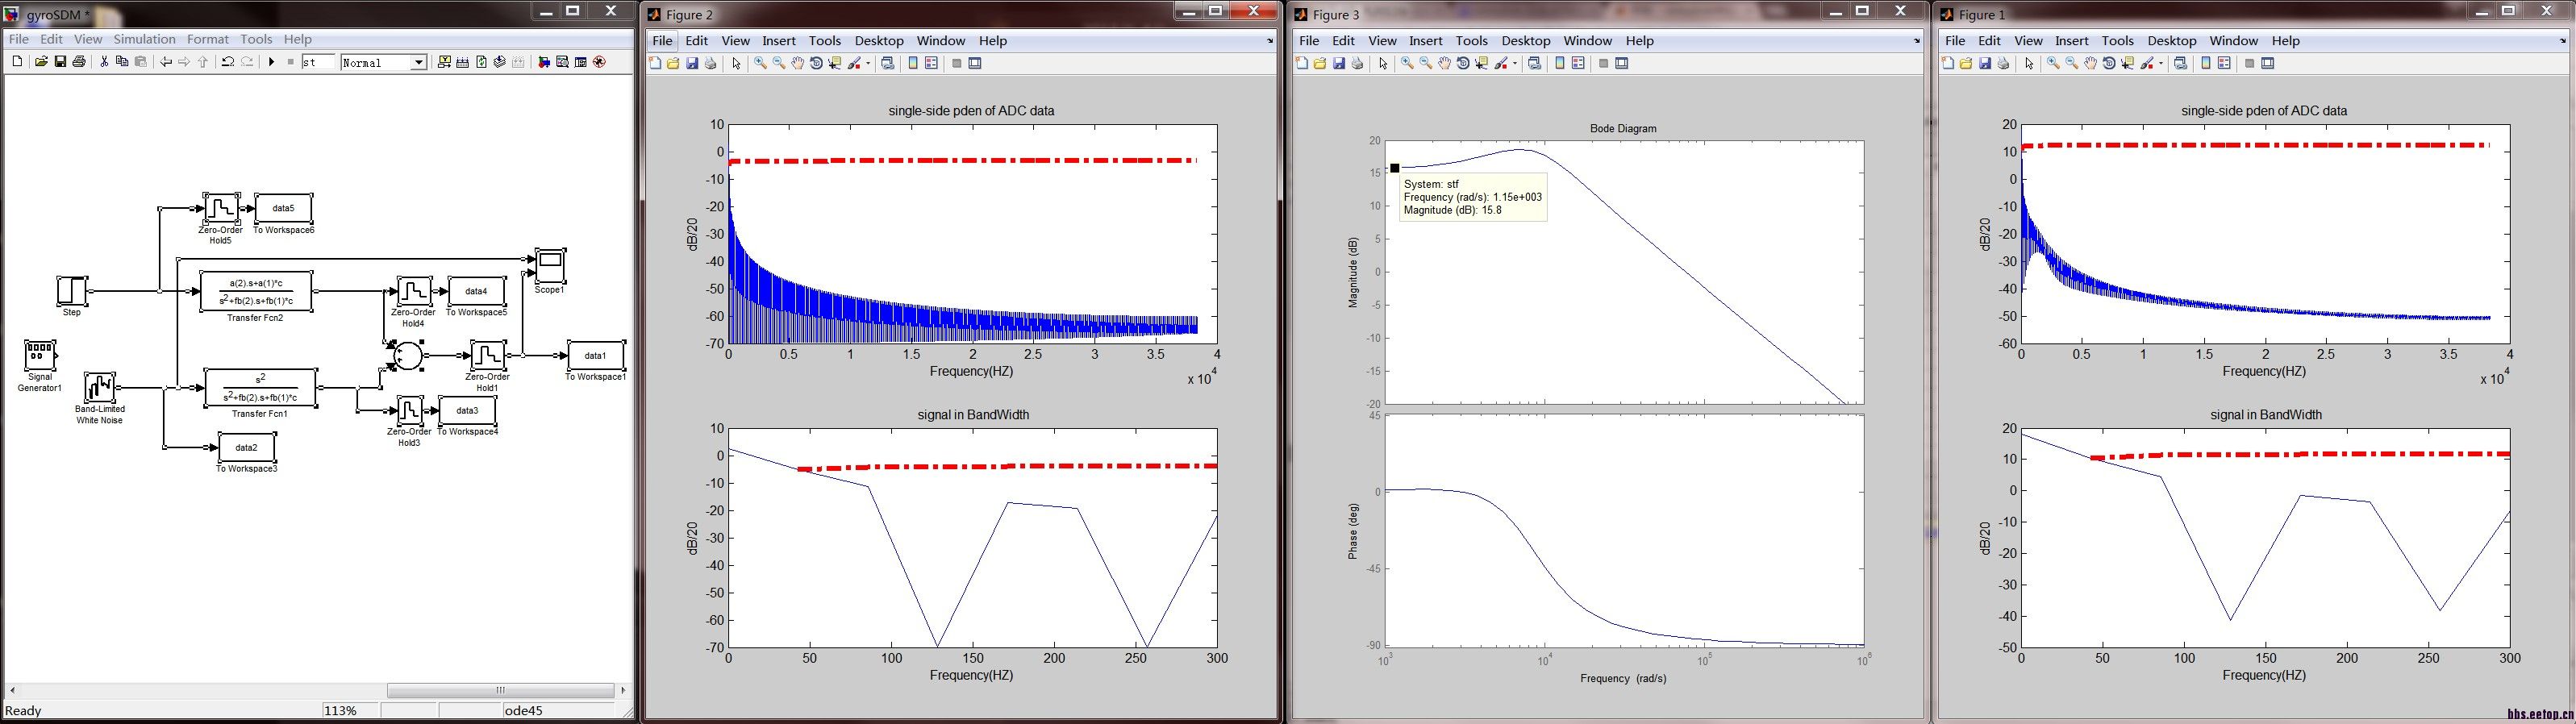
Task: Open the Simulink Library Browser icon
Action: [x=544, y=62]
